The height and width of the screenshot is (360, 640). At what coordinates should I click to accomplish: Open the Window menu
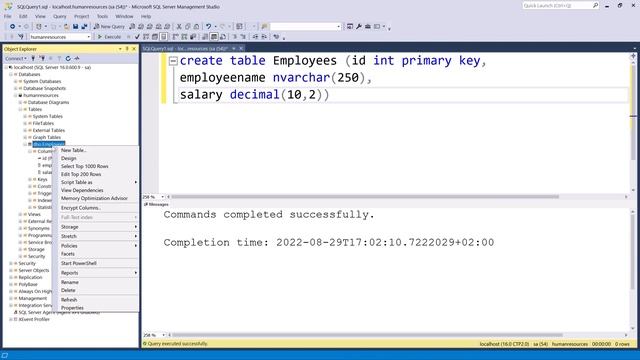pyautogui.click(x=124, y=16)
